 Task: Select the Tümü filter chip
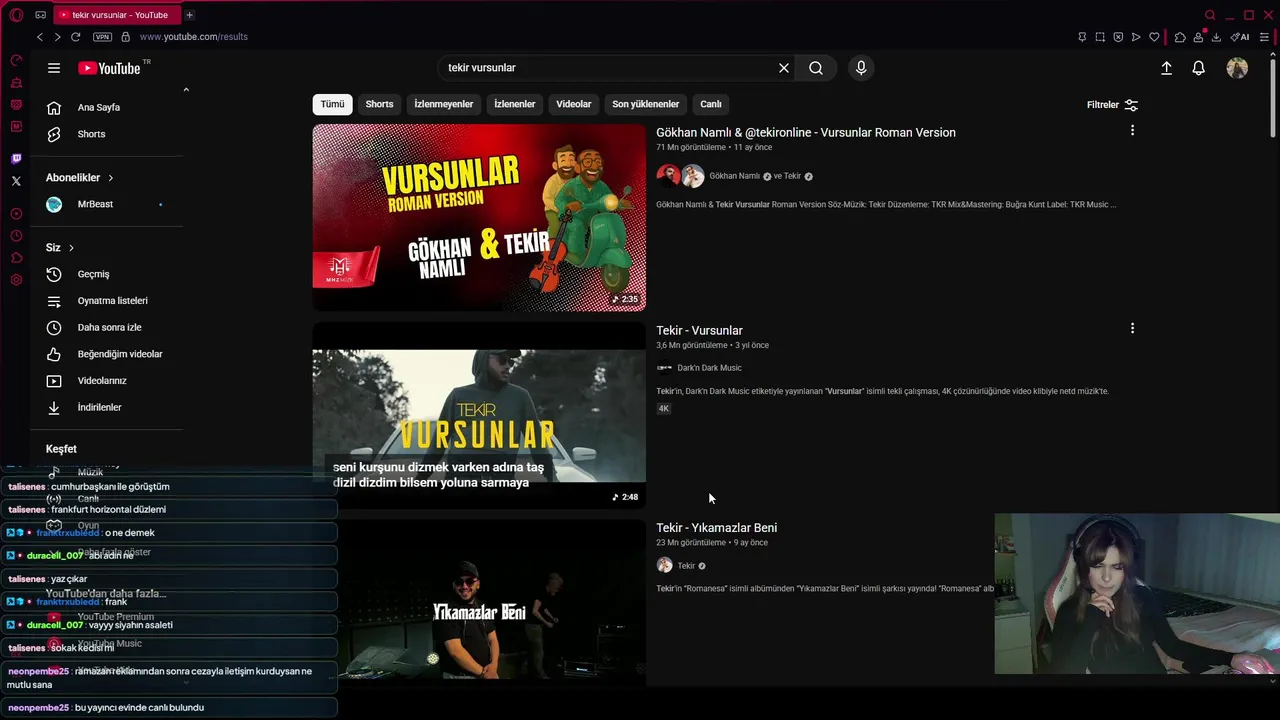tap(332, 104)
